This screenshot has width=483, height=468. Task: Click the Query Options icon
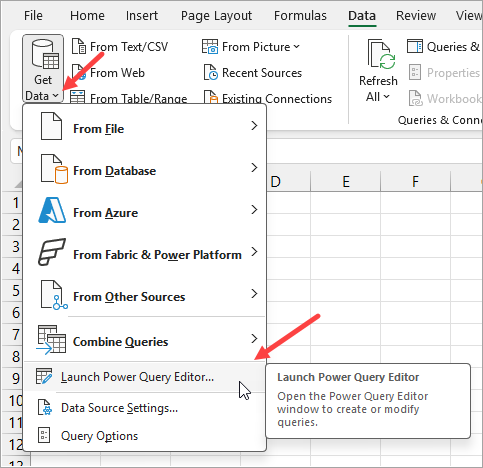pyautogui.click(x=44, y=435)
